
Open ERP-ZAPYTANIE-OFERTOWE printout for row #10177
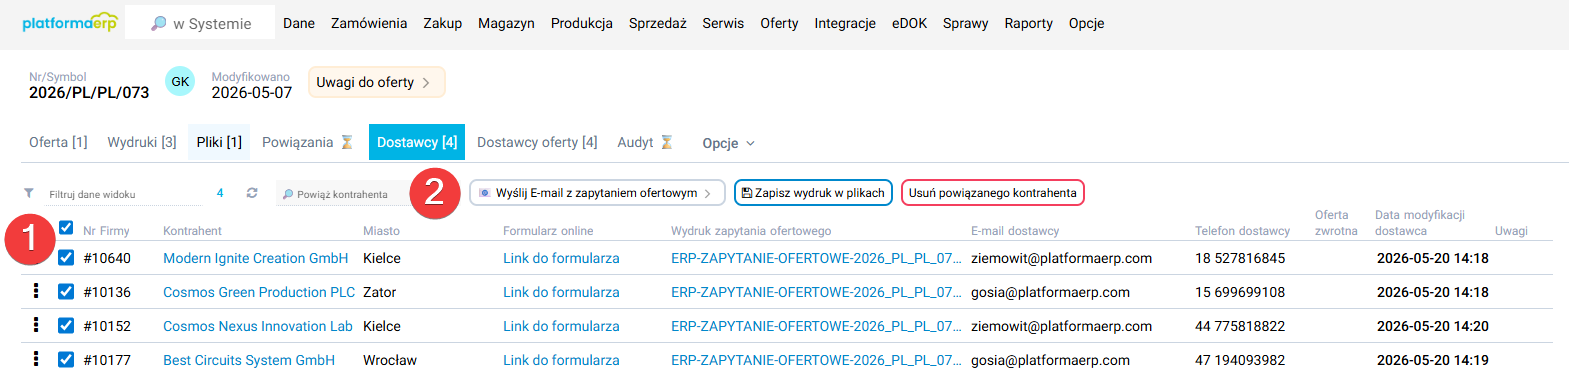(x=816, y=360)
